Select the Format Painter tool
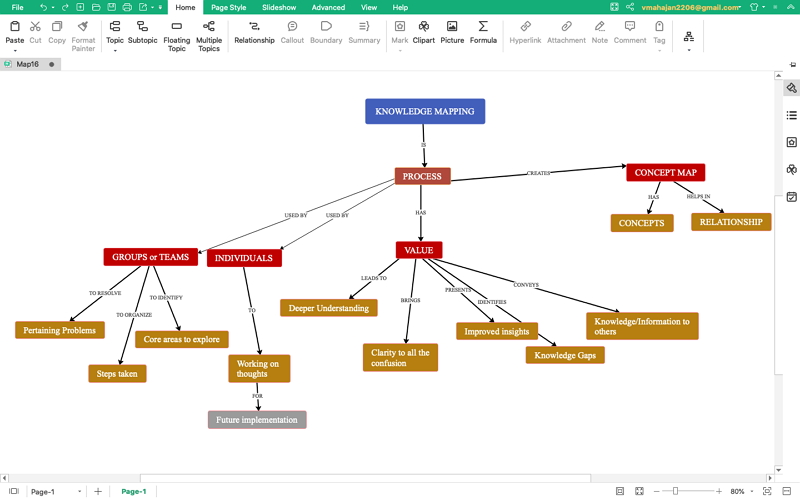 point(83,35)
